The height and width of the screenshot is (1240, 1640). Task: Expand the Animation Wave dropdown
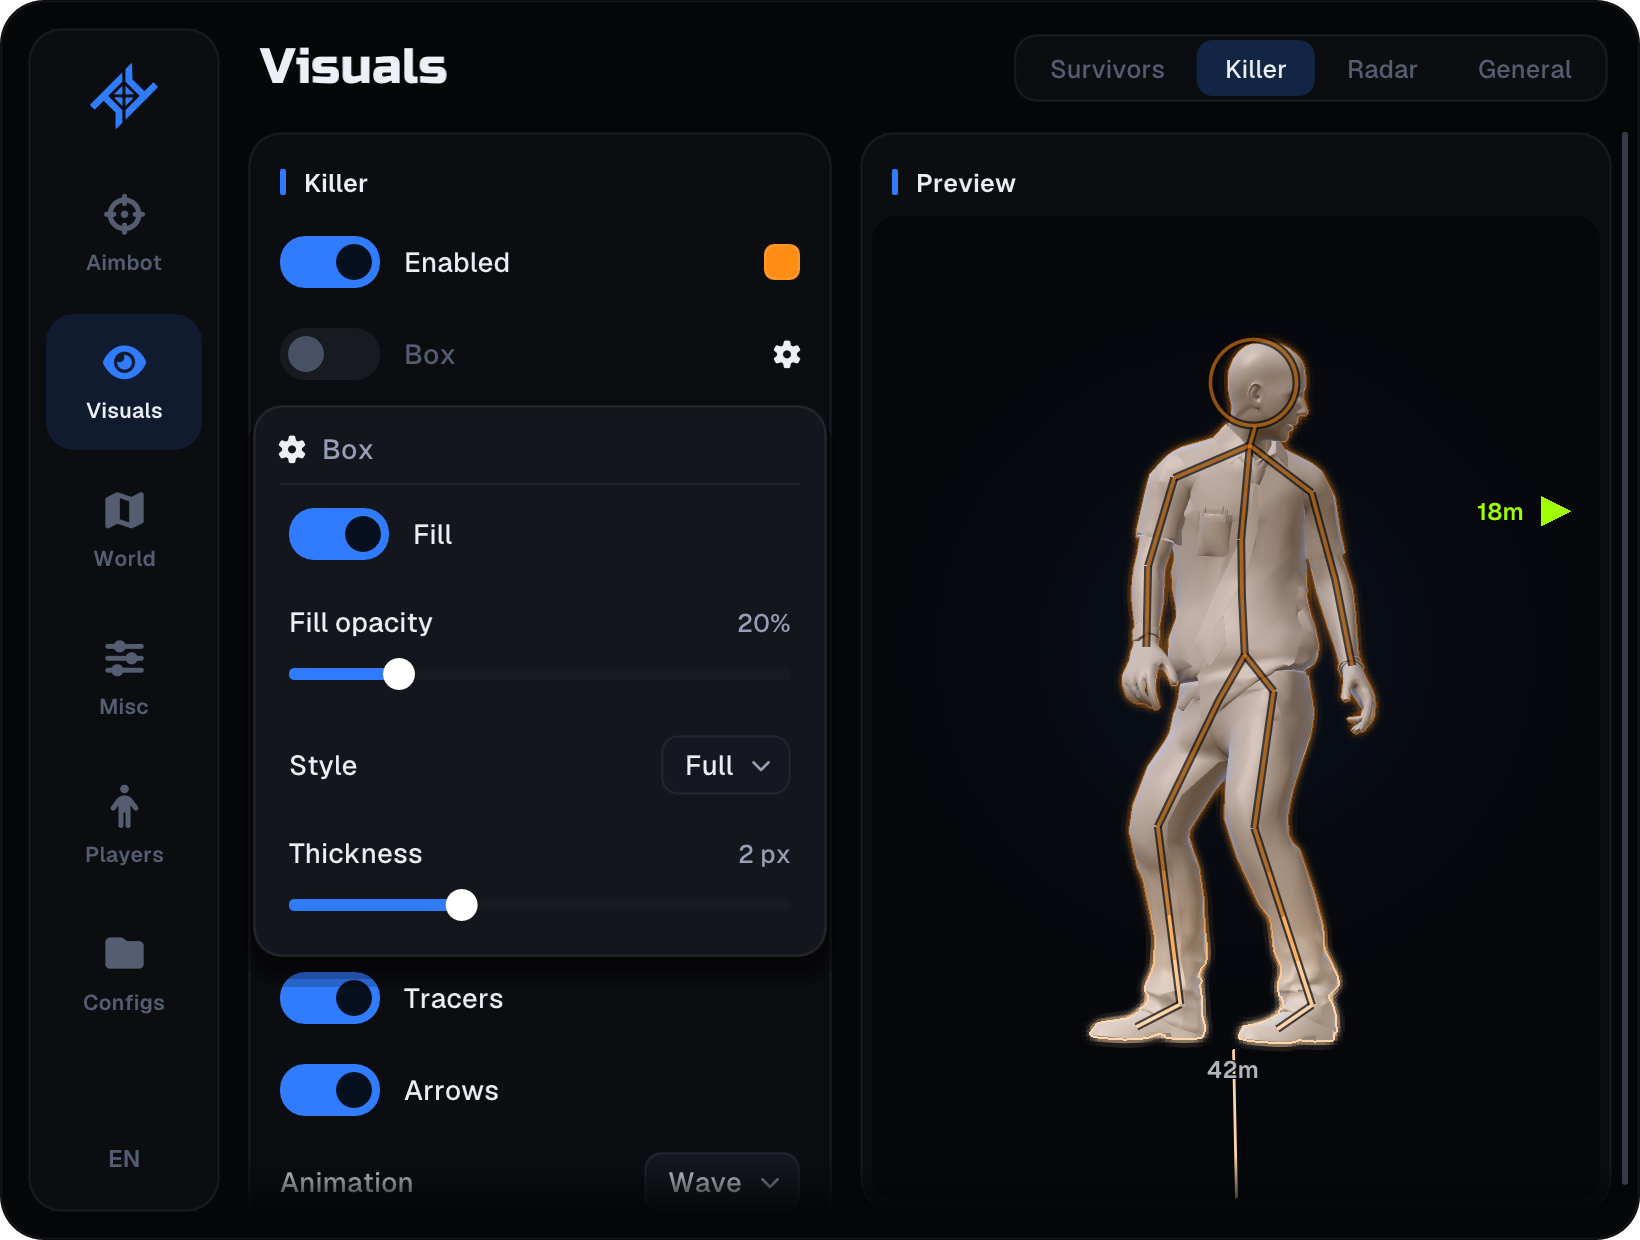(722, 1182)
